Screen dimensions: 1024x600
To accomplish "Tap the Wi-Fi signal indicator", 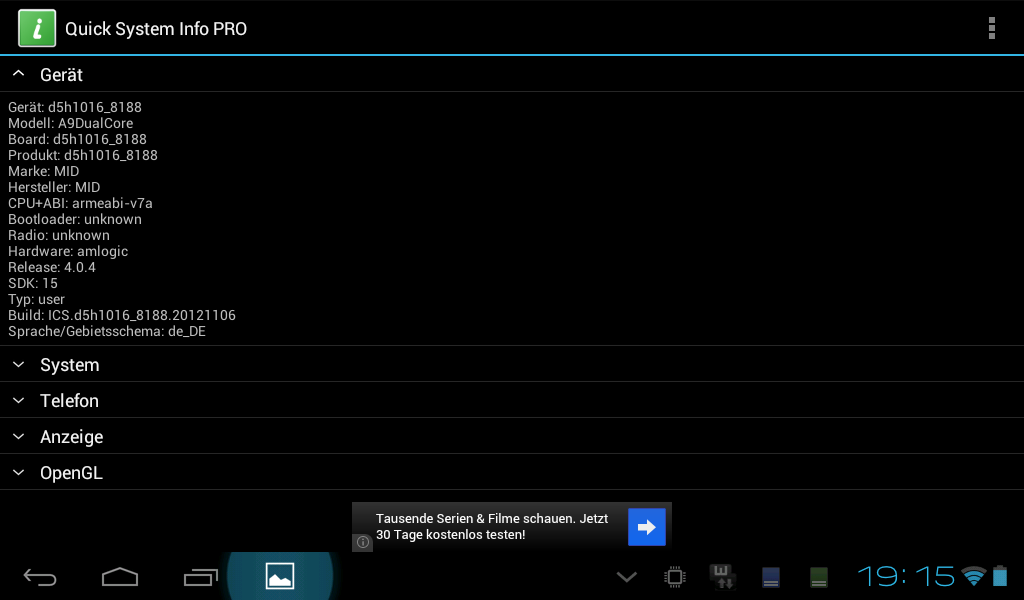I will (972, 576).
